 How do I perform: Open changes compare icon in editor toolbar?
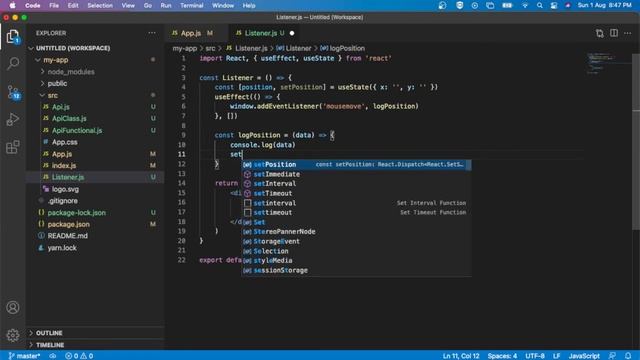tap(599, 33)
